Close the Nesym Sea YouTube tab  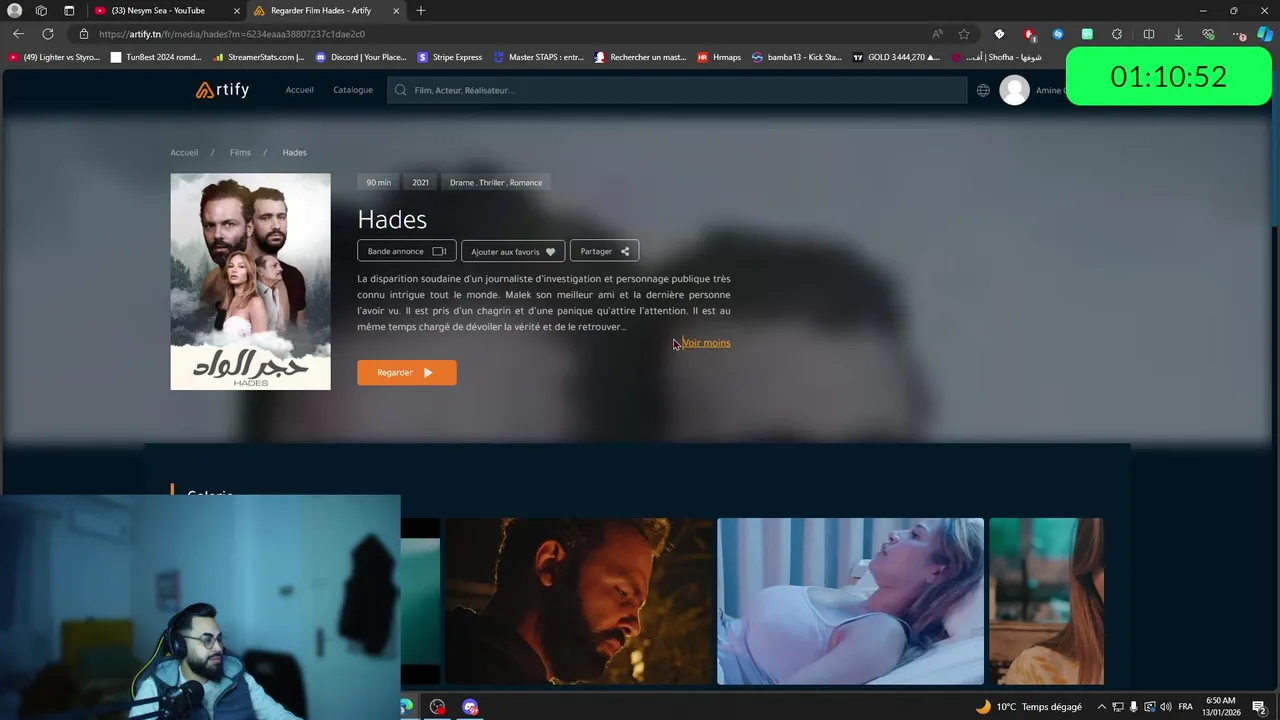click(237, 10)
